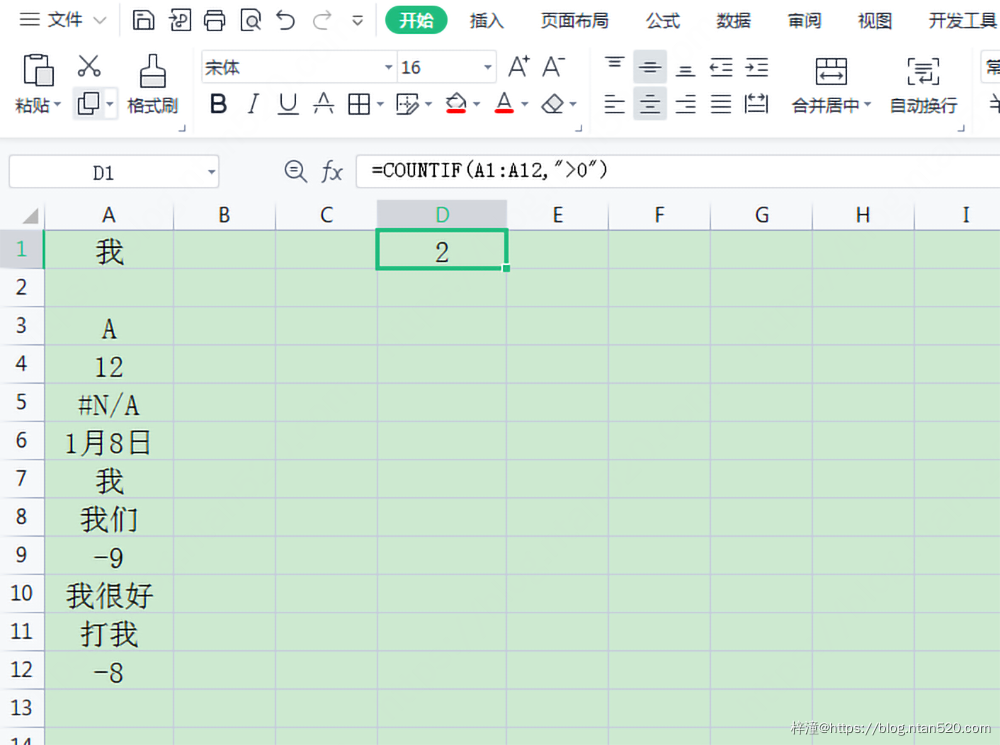Viewport: 1000px width, 745px height.
Task: Open Print Preview icon
Action: pos(251,20)
